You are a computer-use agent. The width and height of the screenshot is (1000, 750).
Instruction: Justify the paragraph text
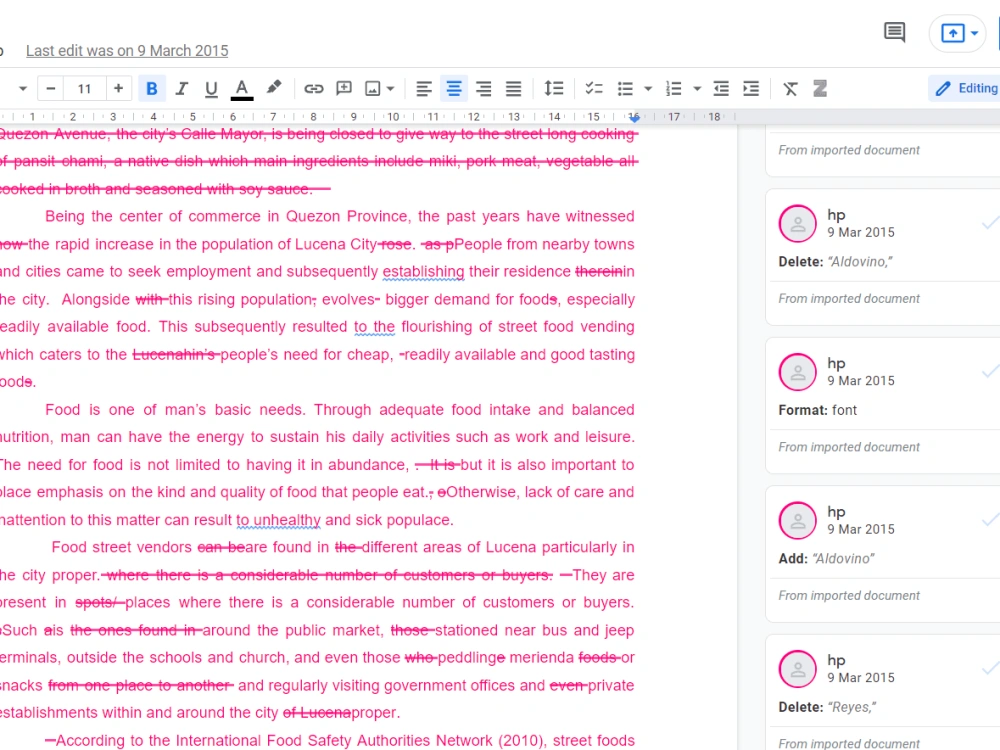(513, 88)
